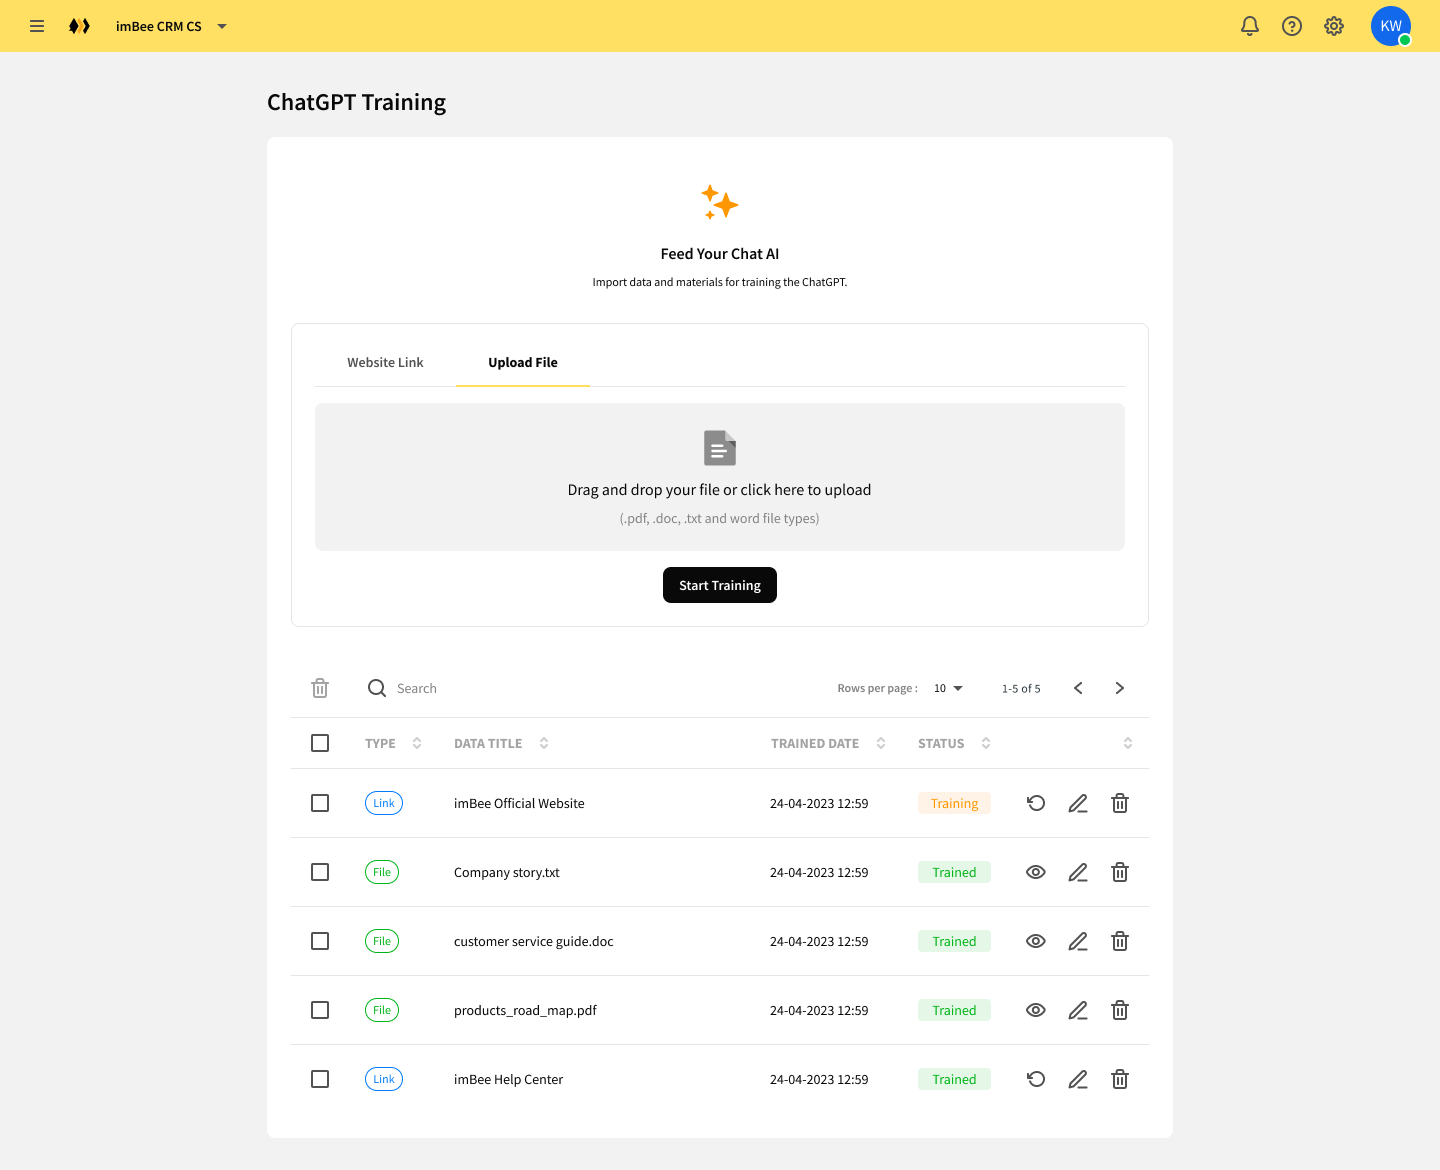Screen dimensions: 1440x1170
Task: View customer service guide.doc with eye icon
Action: coord(1036,941)
